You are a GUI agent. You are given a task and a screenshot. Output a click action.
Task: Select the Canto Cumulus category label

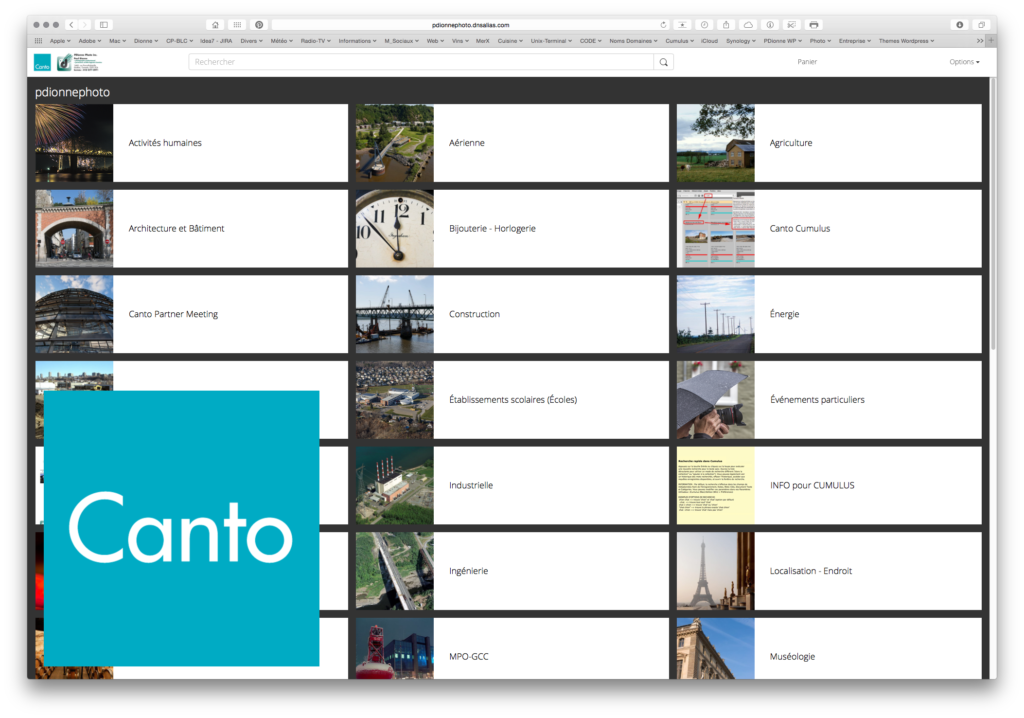(x=799, y=229)
